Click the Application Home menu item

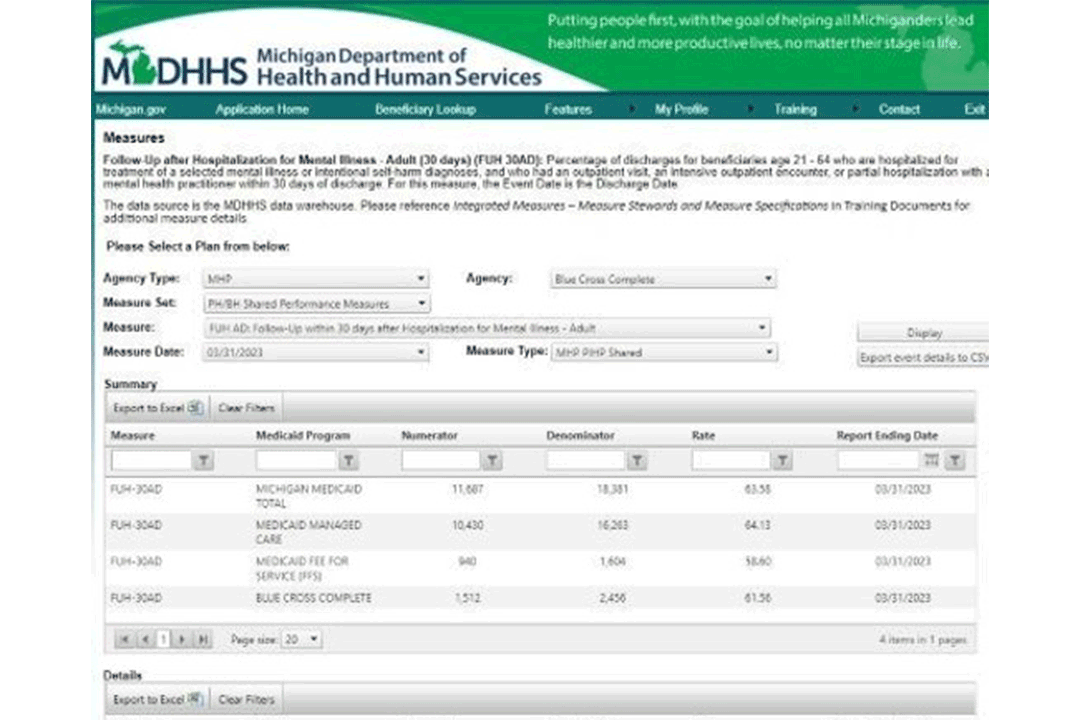pyautogui.click(x=262, y=109)
